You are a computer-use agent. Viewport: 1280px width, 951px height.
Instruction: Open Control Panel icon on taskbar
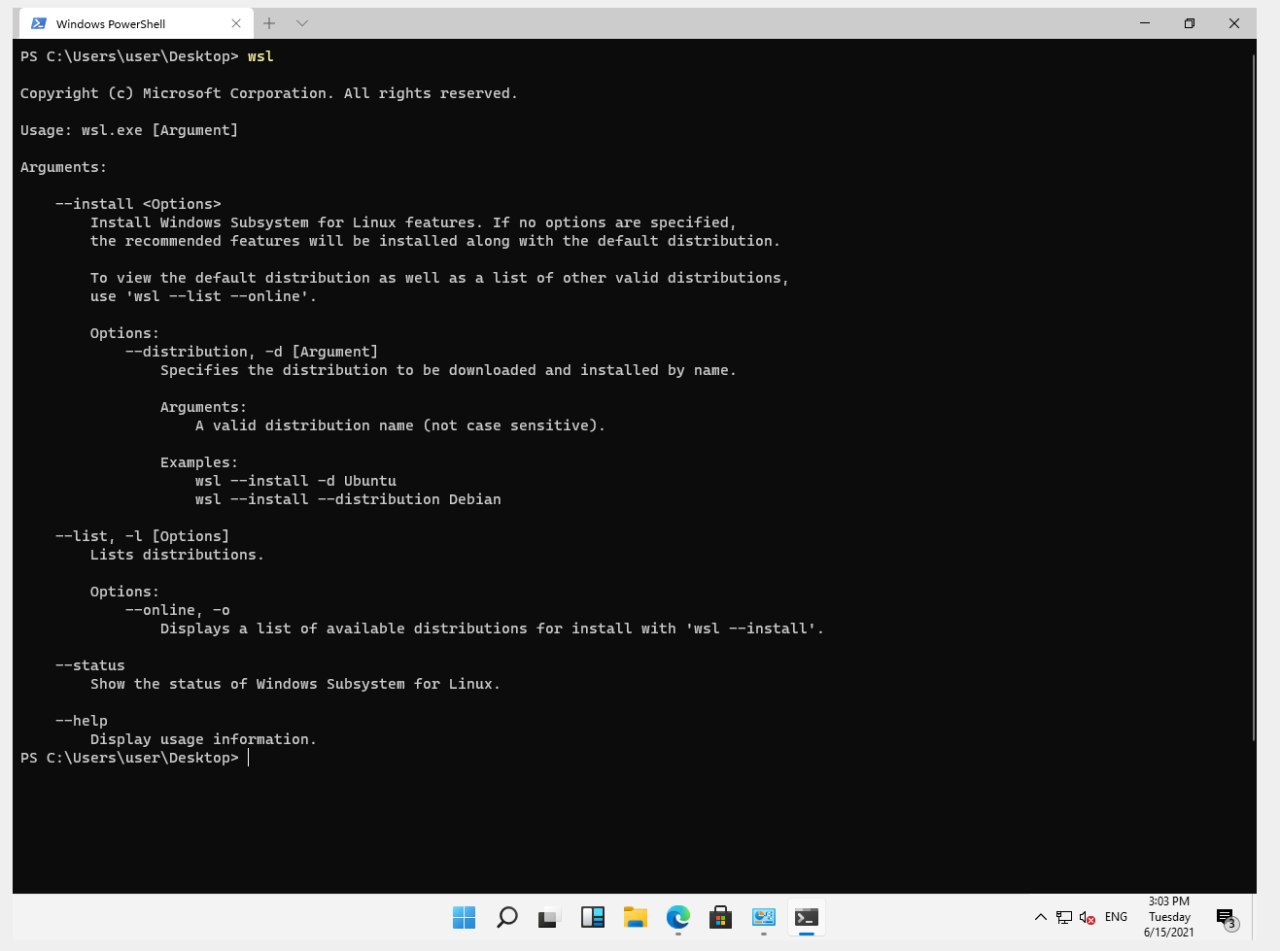tap(764, 917)
